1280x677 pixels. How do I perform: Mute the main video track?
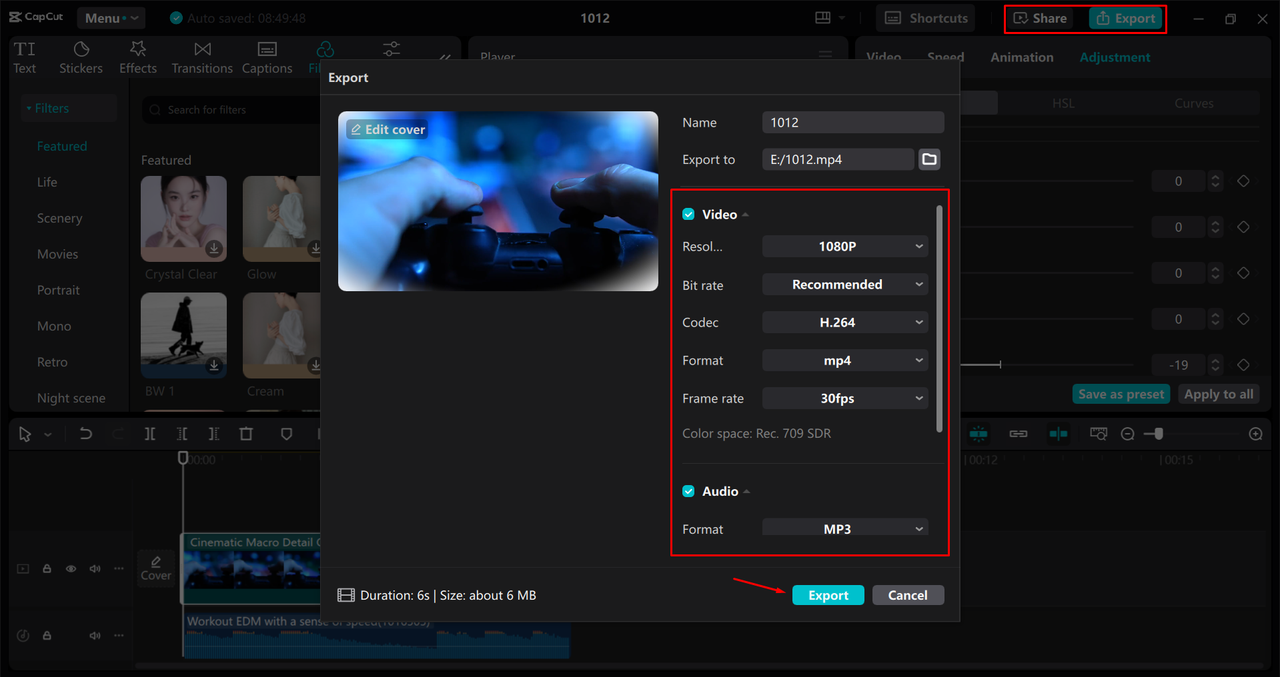pyautogui.click(x=95, y=568)
